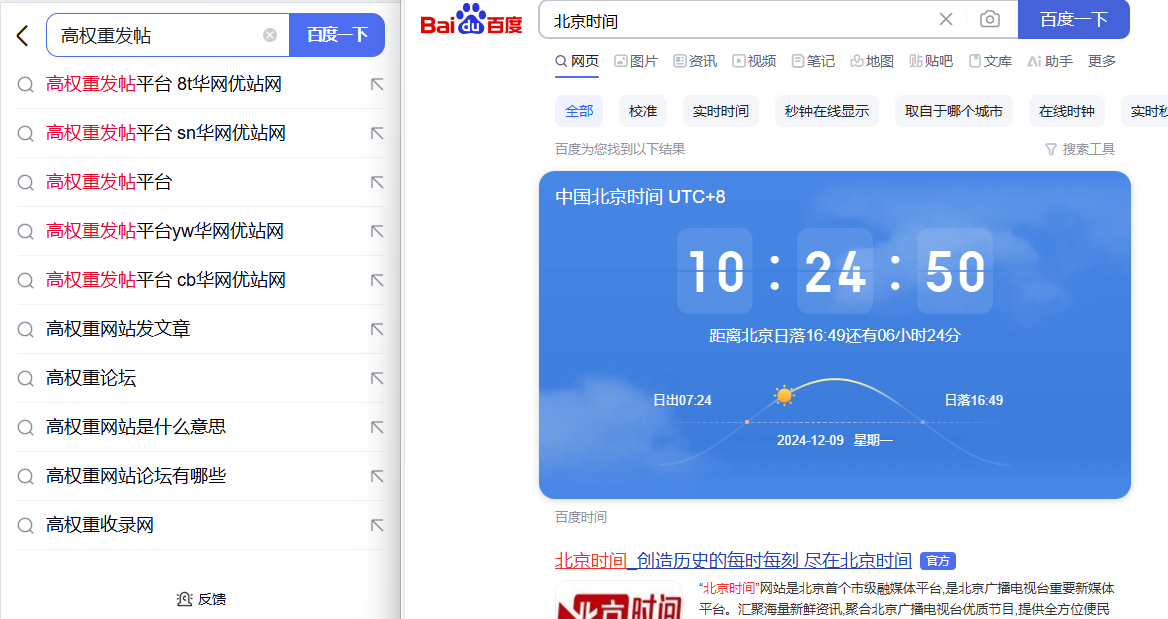Select the 秒钟在线显示 filter chip
This screenshot has height=619, width=1168.
pyautogui.click(x=826, y=111)
